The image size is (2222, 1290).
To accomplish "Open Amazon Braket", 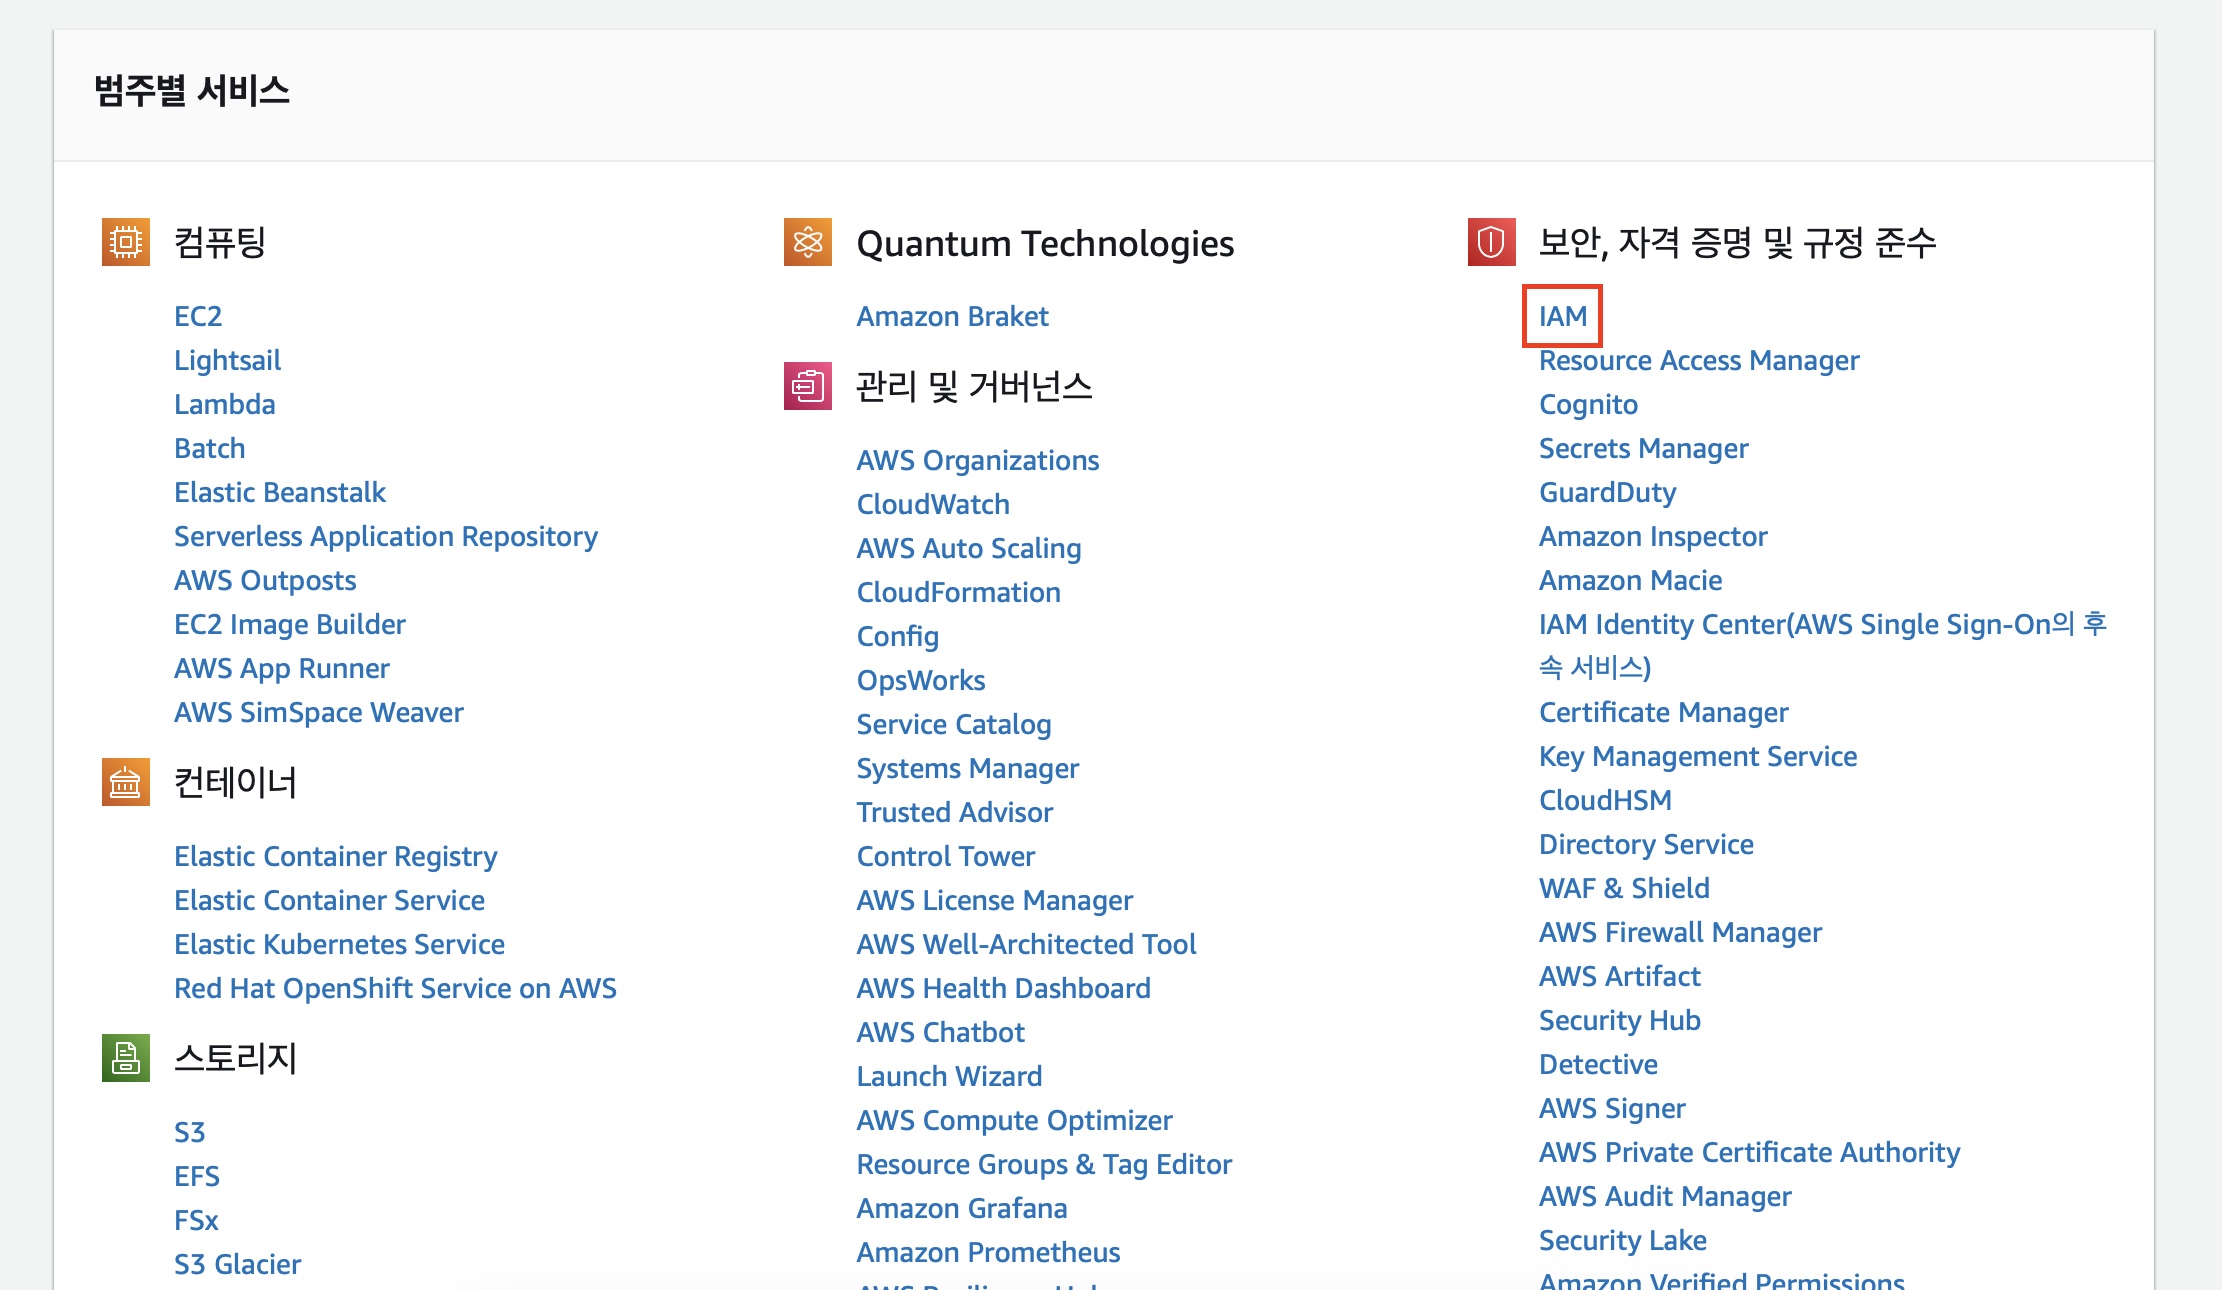I will tap(953, 316).
